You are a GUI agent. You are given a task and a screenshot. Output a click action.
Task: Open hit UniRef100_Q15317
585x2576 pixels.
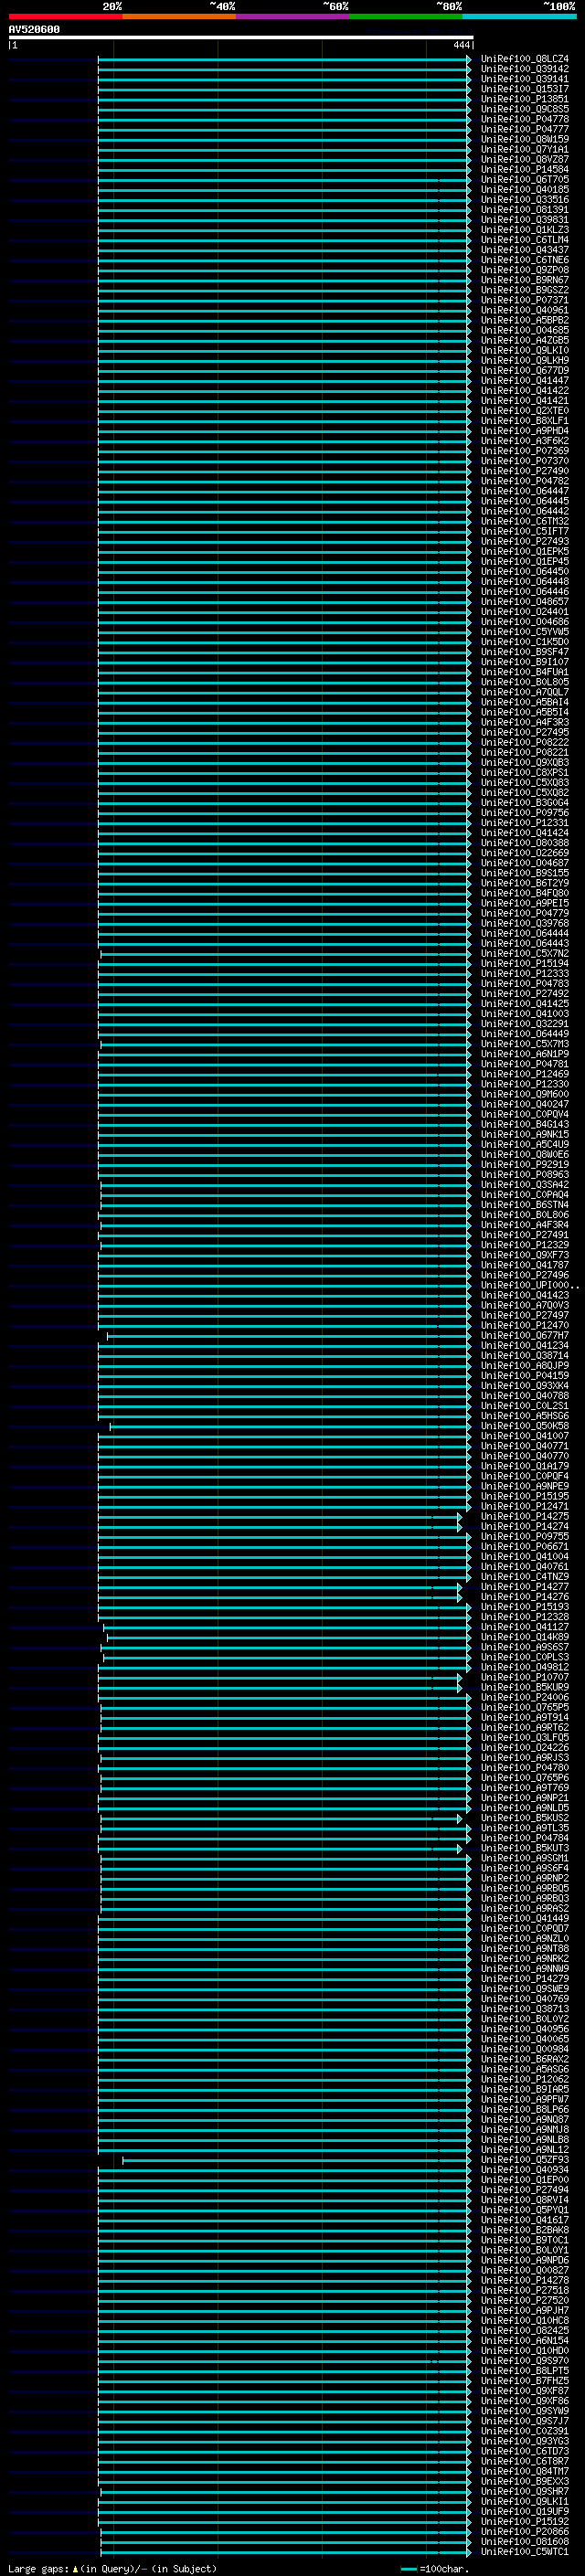(x=525, y=89)
